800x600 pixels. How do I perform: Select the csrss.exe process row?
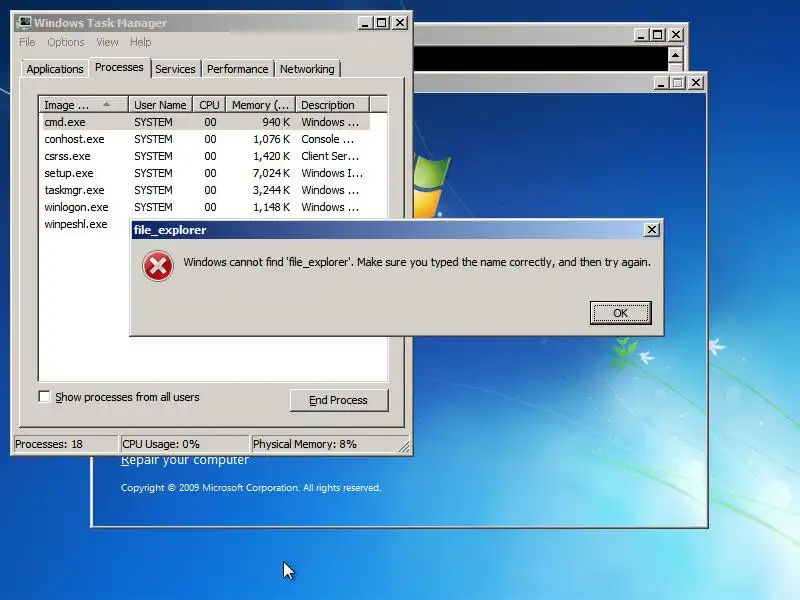tap(206, 156)
